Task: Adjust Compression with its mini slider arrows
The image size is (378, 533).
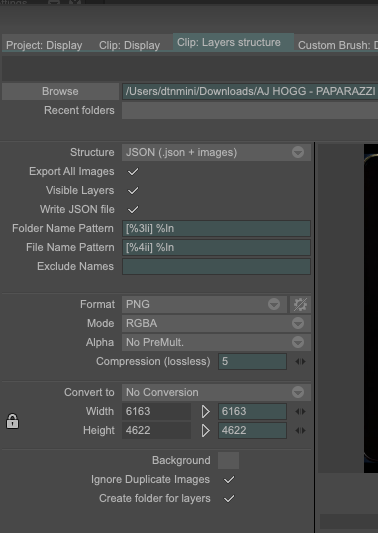Action: click(300, 361)
